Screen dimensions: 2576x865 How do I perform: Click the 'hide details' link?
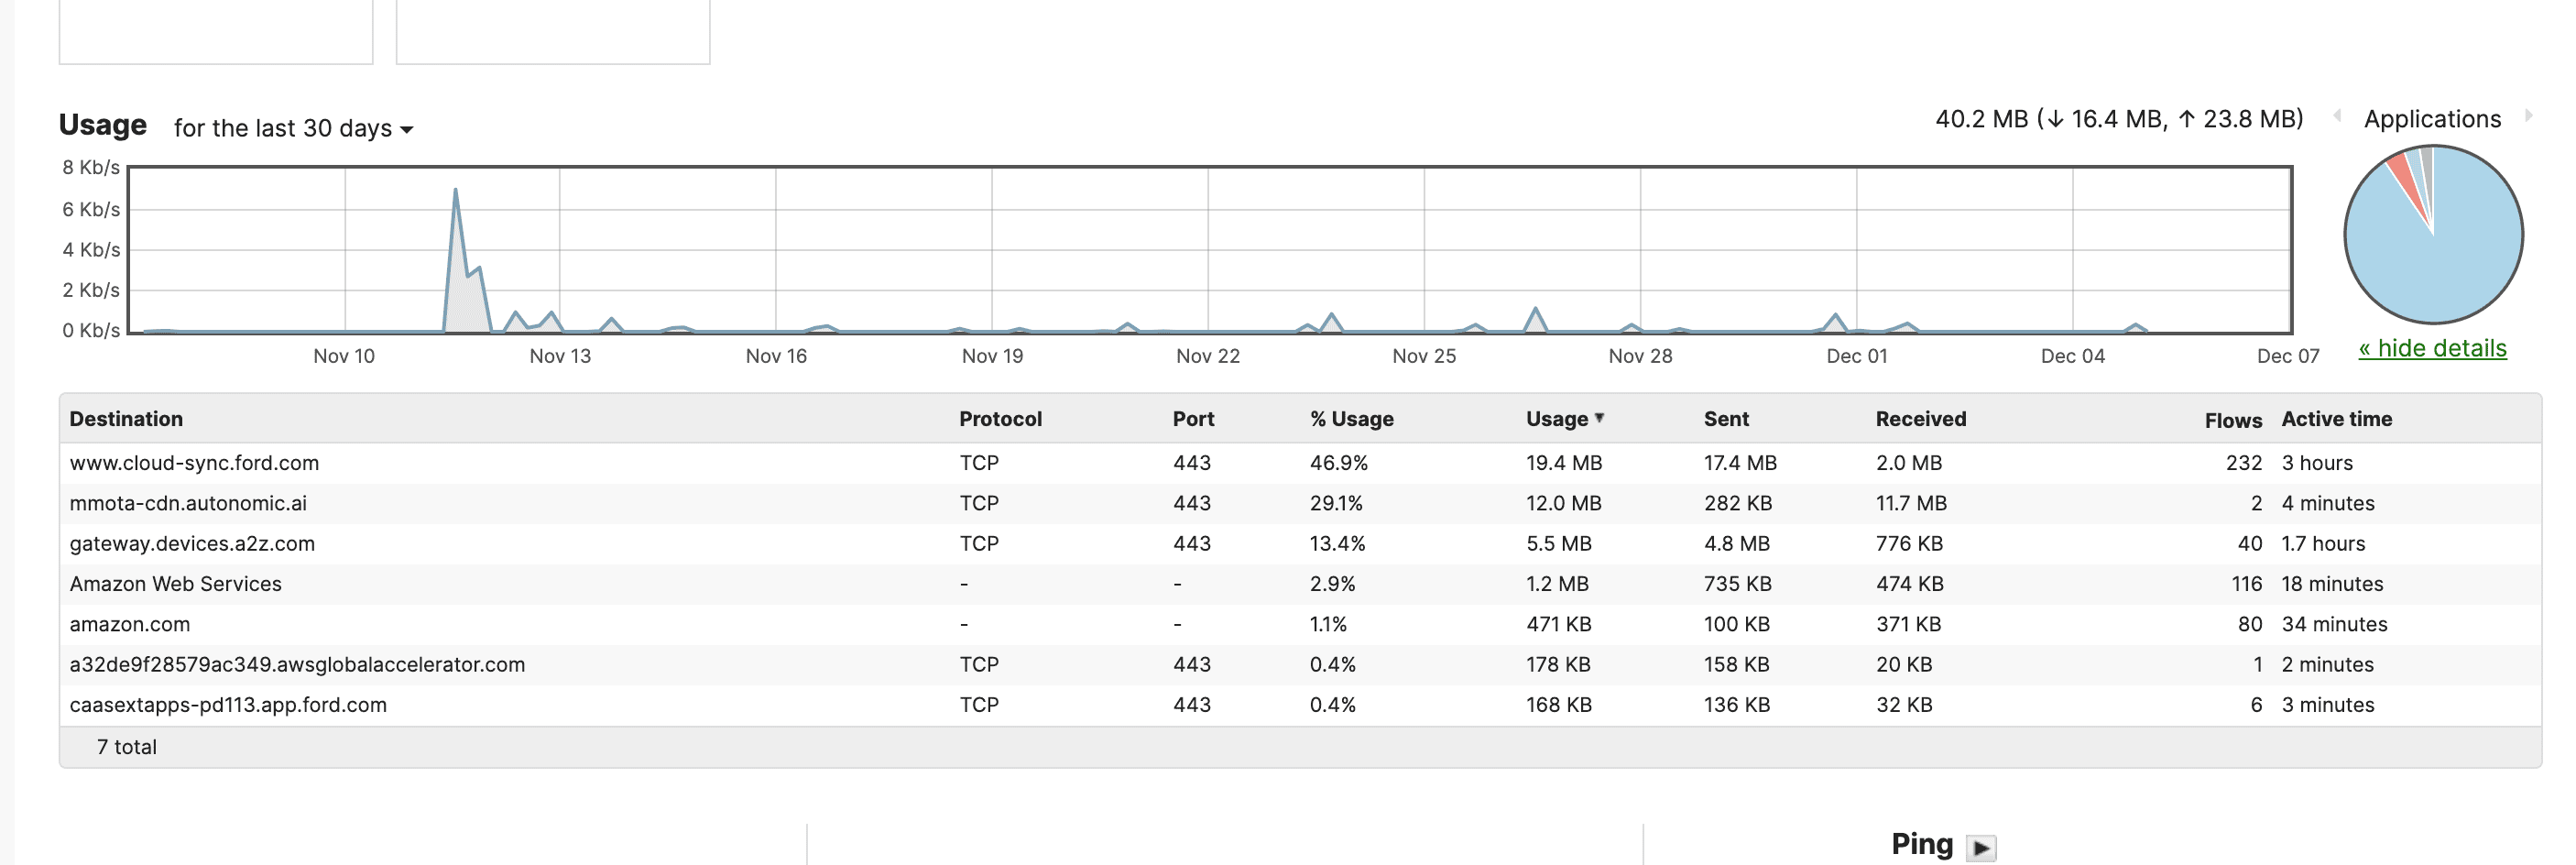coord(2432,349)
